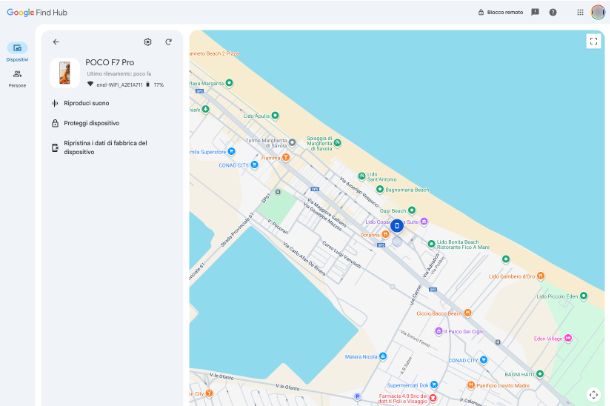The width and height of the screenshot is (610, 406).
Task: Switch to the Dispositivi tab
Action: click(17, 51)
